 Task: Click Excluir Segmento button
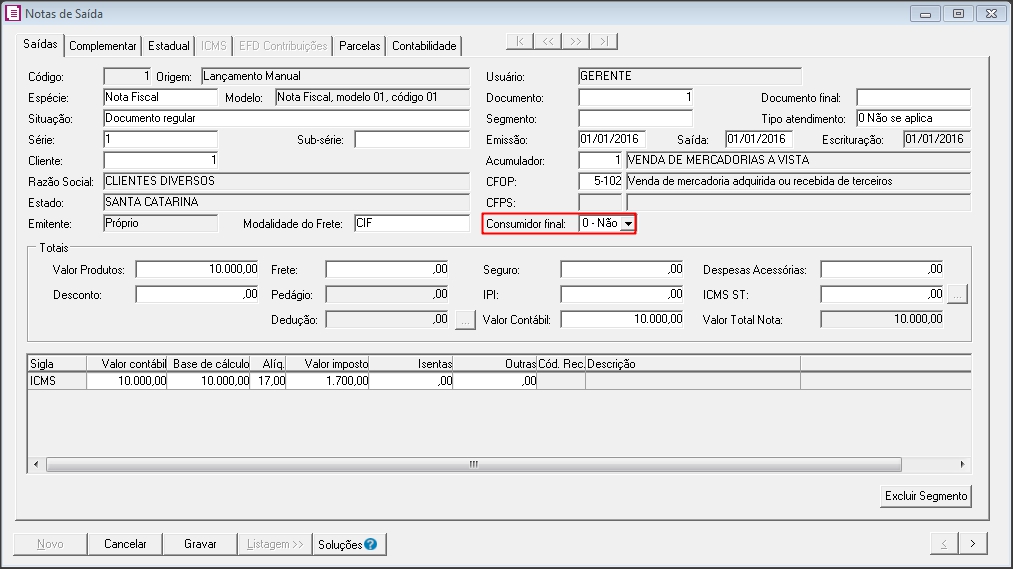click(x=926, y=496)
